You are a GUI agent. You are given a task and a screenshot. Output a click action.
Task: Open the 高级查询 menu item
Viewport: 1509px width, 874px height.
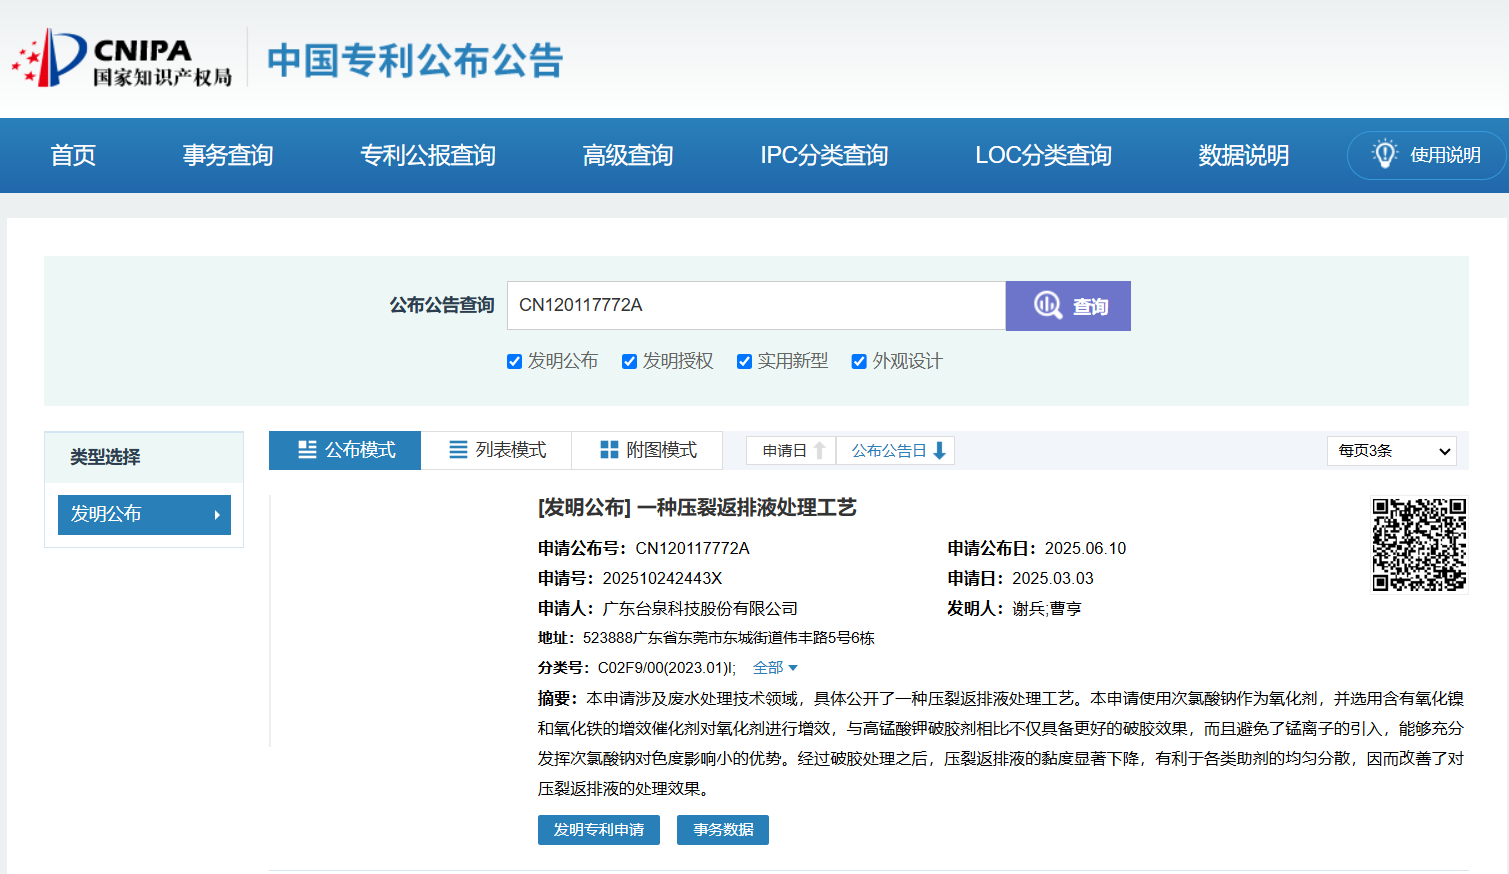(627, 155)
